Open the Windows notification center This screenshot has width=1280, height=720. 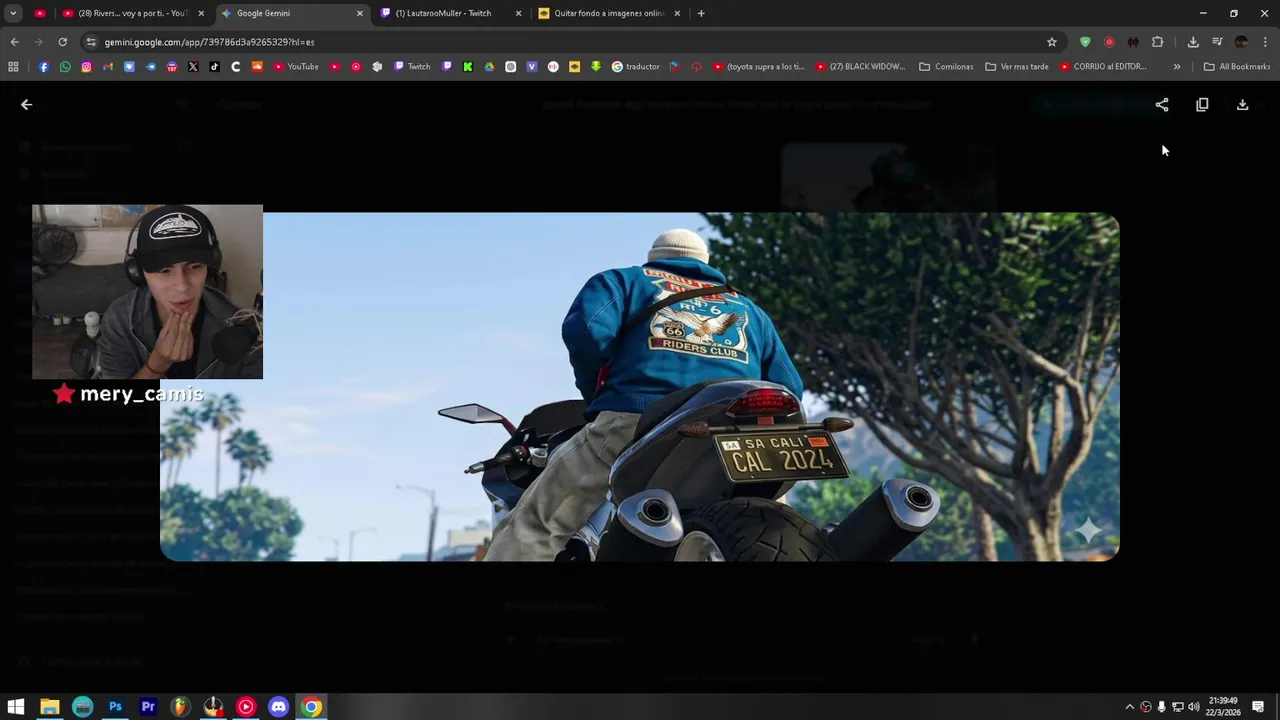1258,707
